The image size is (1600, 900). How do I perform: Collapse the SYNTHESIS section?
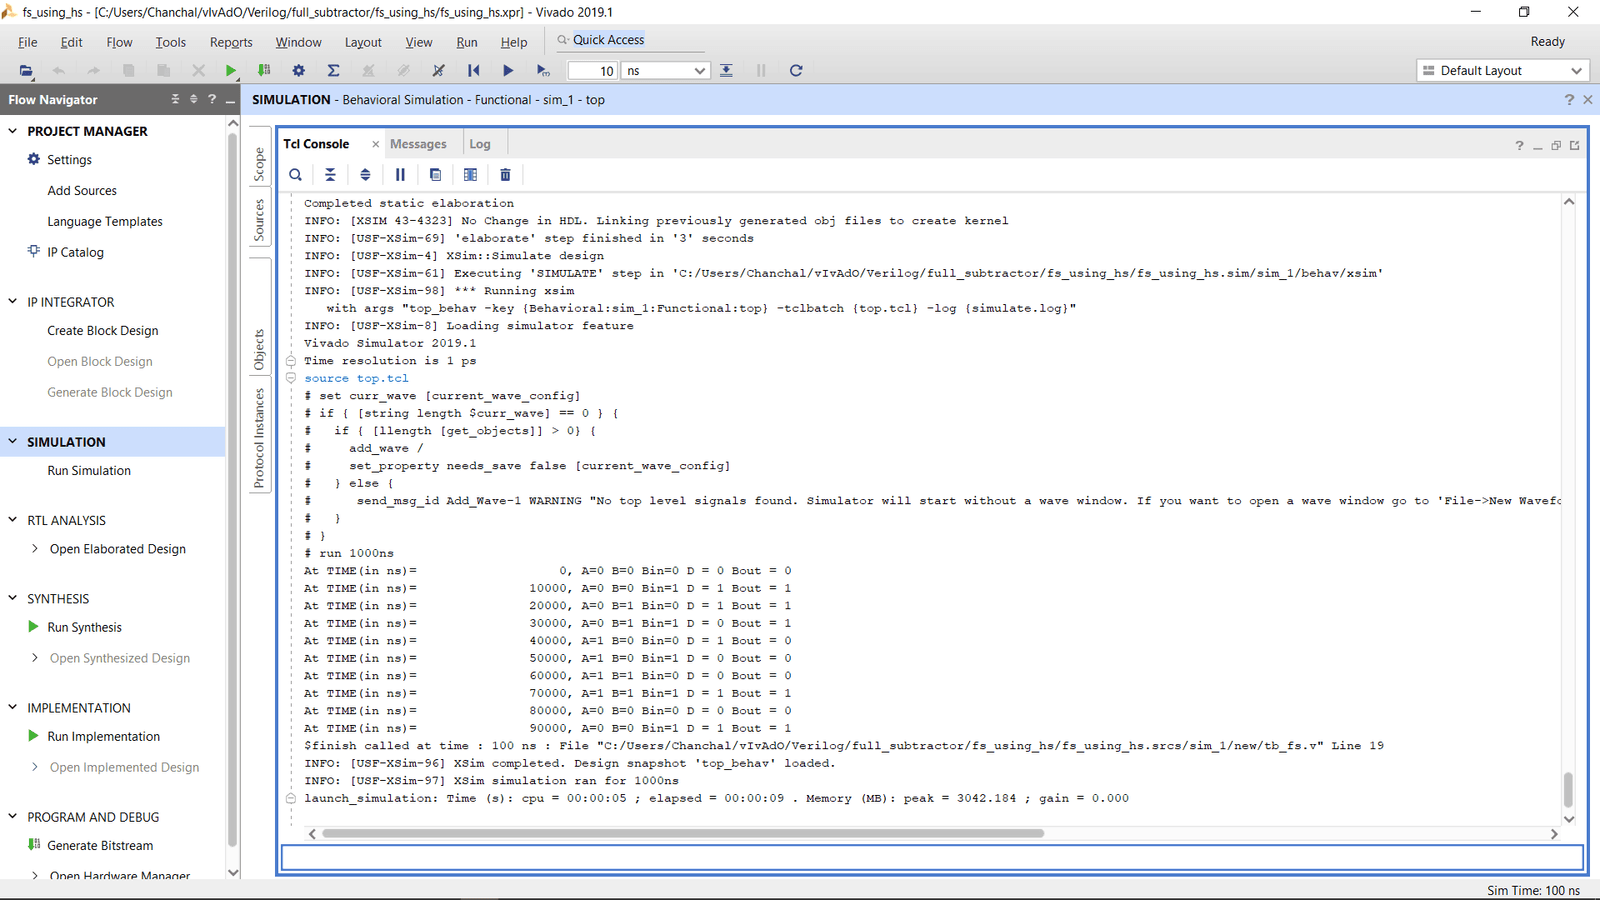(x=13, y=598)
